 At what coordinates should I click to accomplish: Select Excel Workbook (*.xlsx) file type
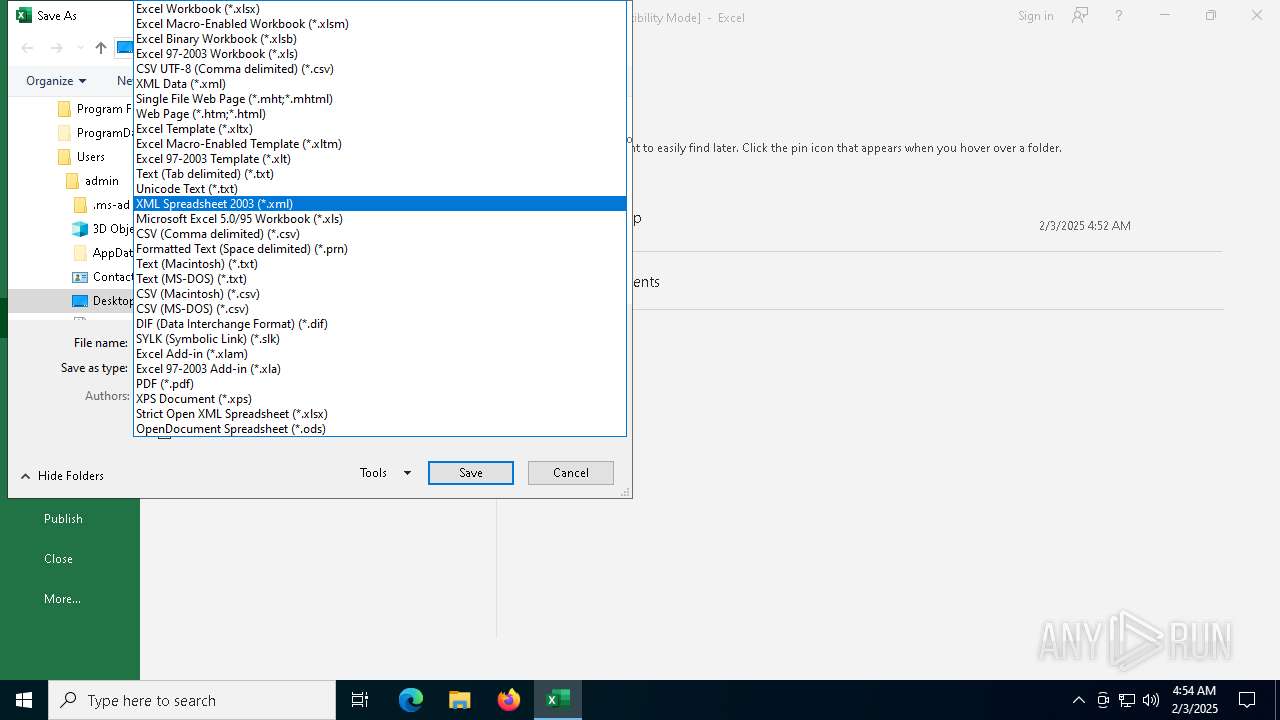point(380,9)
